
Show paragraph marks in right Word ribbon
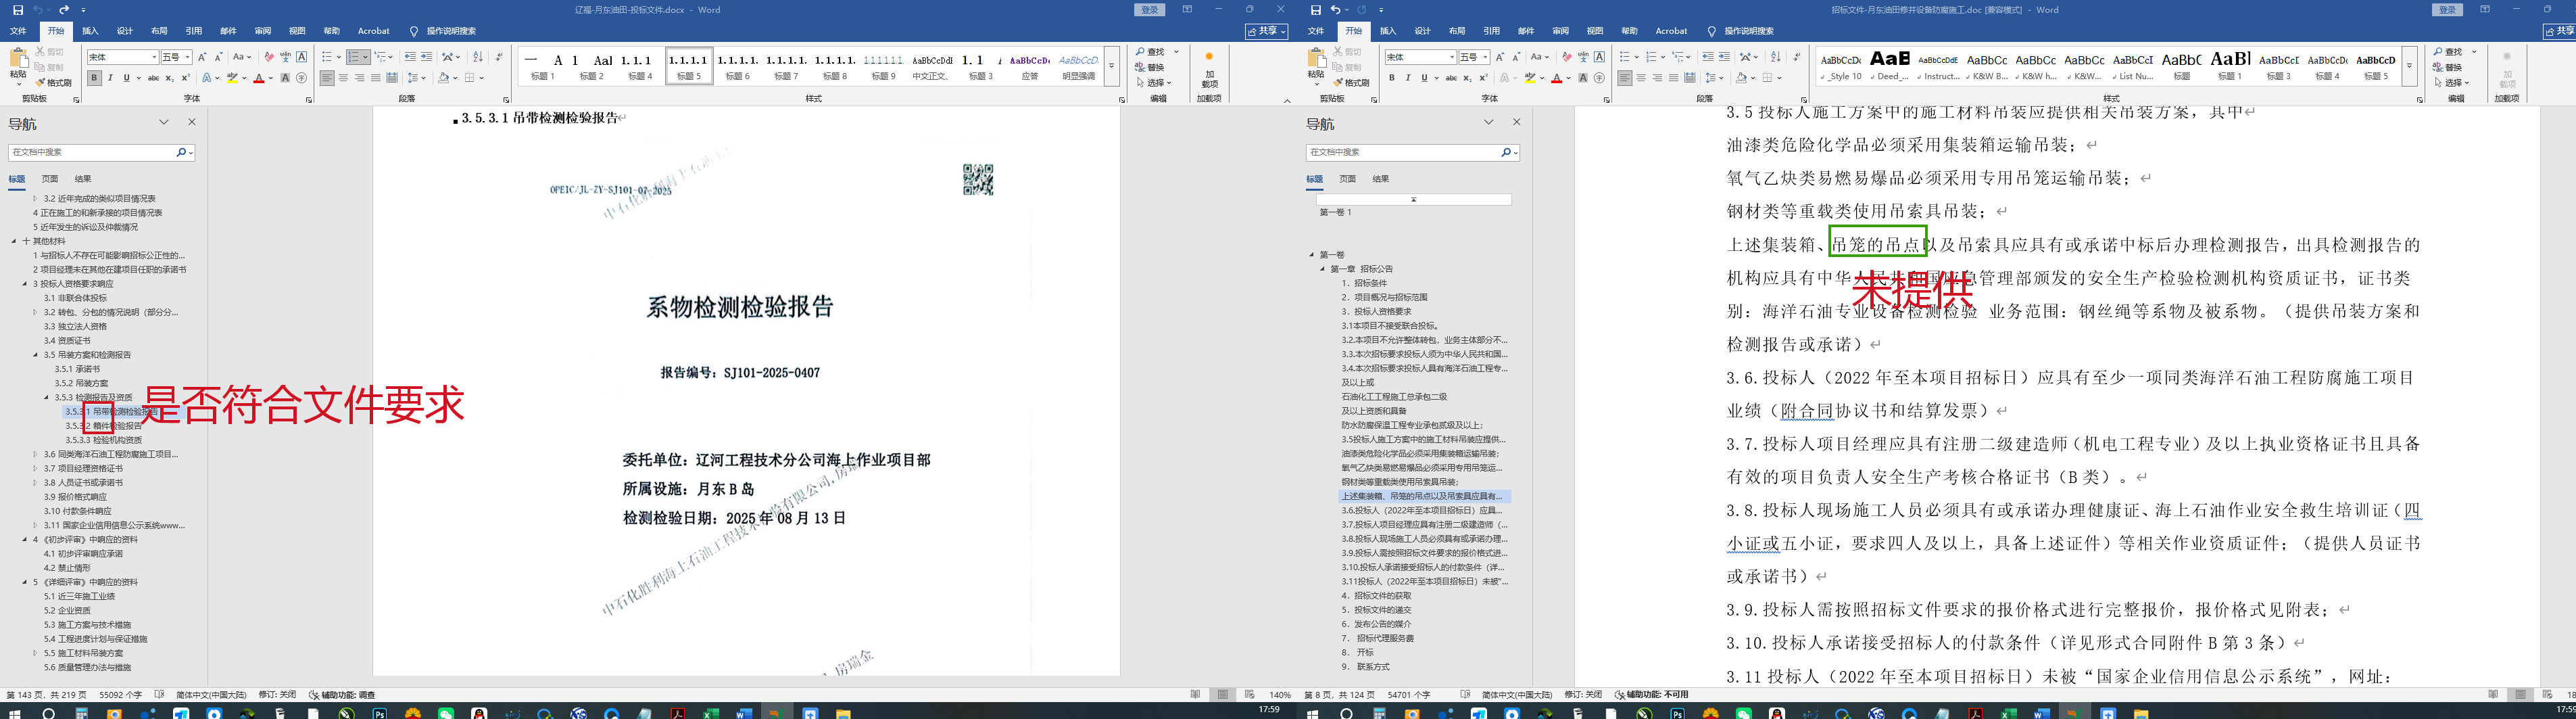coord(1796,57)
